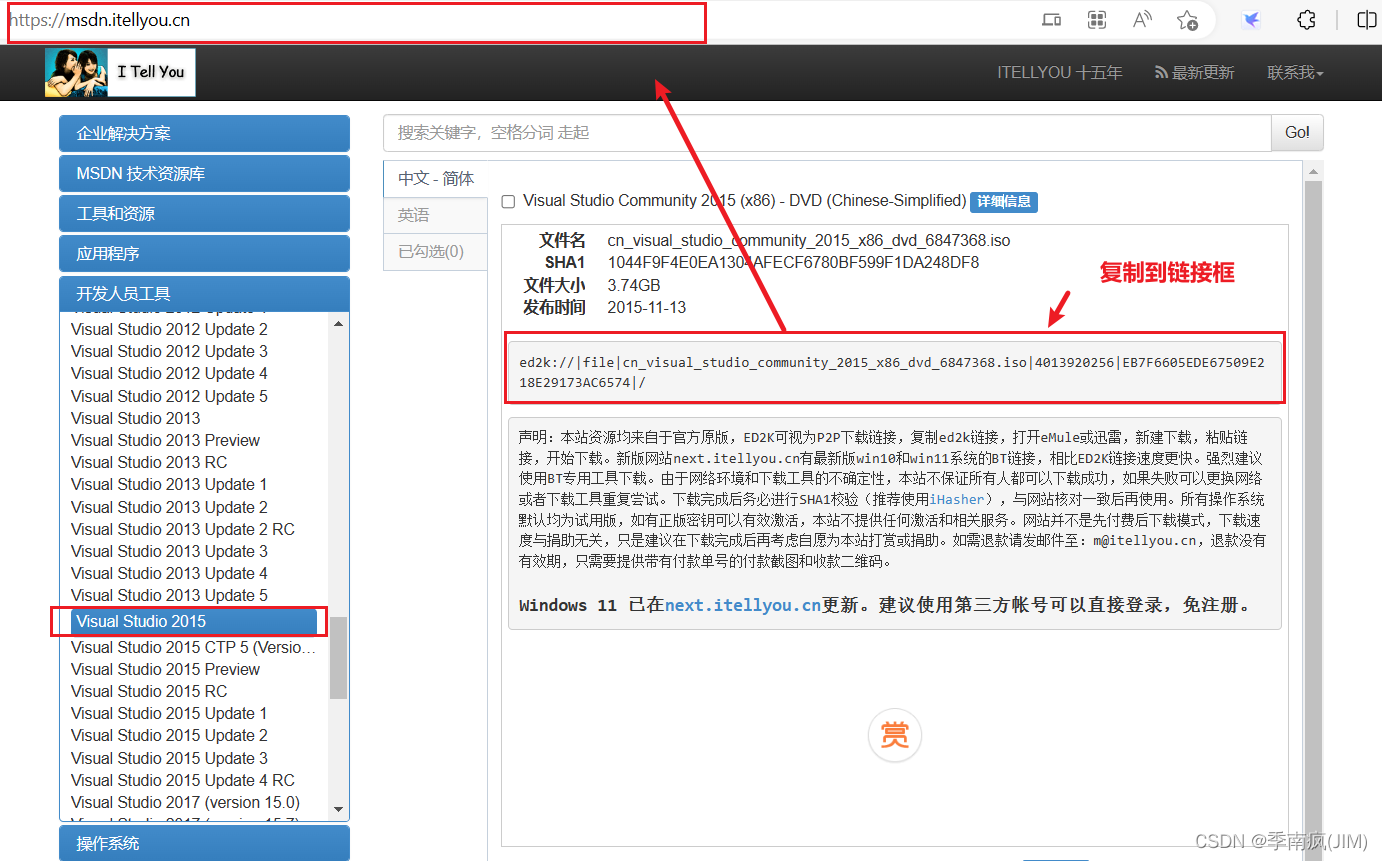Expand the MSDN 技术资源库 section
Viewport: 1382px width, 861px height.
pyautogui.click(x=205, y=173)
